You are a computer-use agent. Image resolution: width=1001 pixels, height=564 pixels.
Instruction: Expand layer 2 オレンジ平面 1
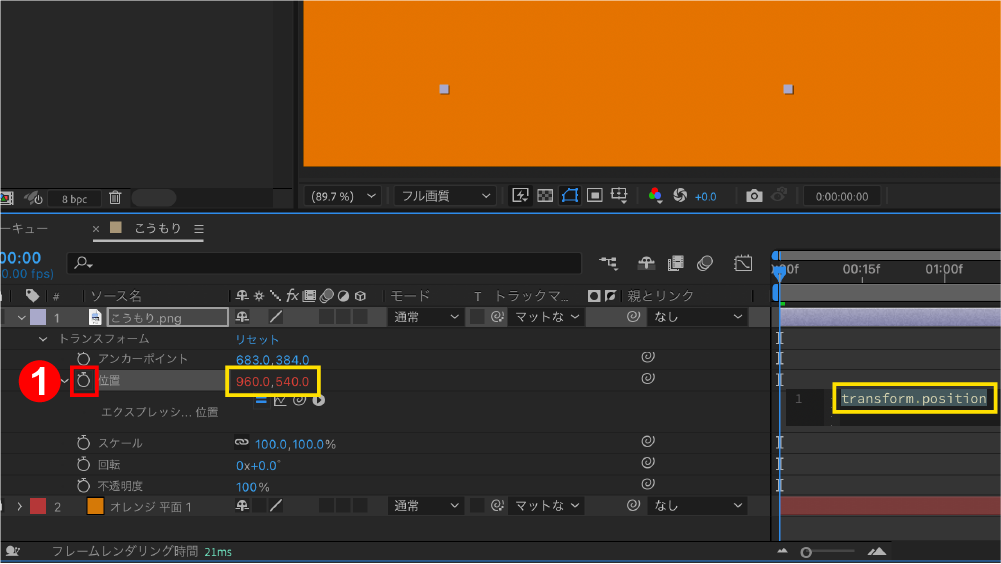coord(20,507)
